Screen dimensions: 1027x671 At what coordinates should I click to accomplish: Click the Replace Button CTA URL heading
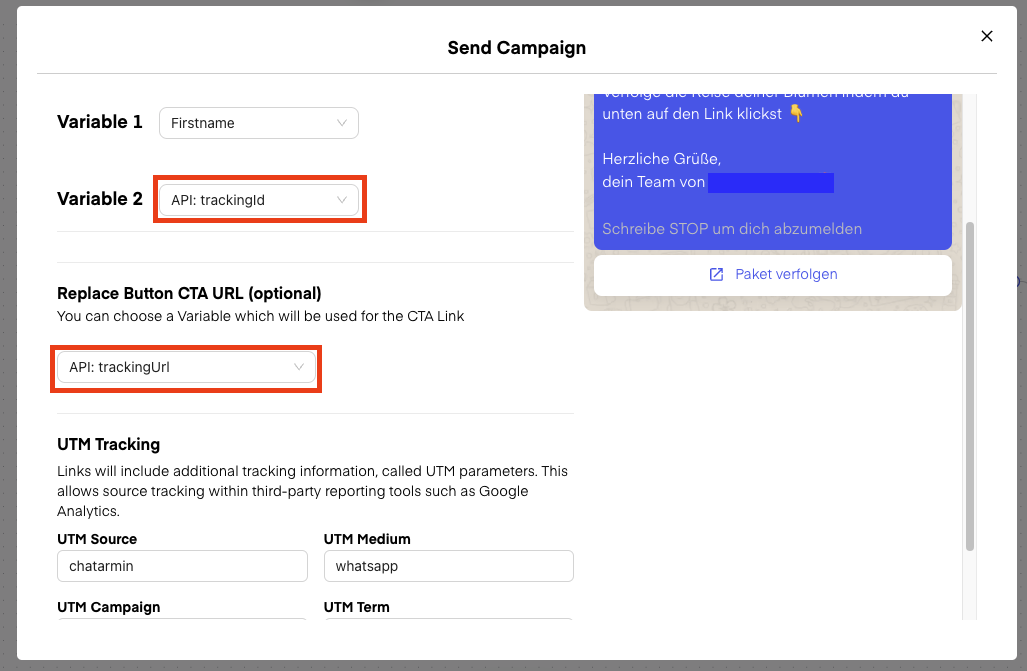189,293
